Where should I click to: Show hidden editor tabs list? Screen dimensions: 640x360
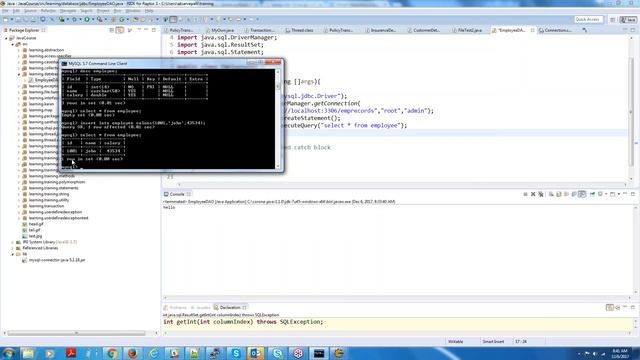585,30
